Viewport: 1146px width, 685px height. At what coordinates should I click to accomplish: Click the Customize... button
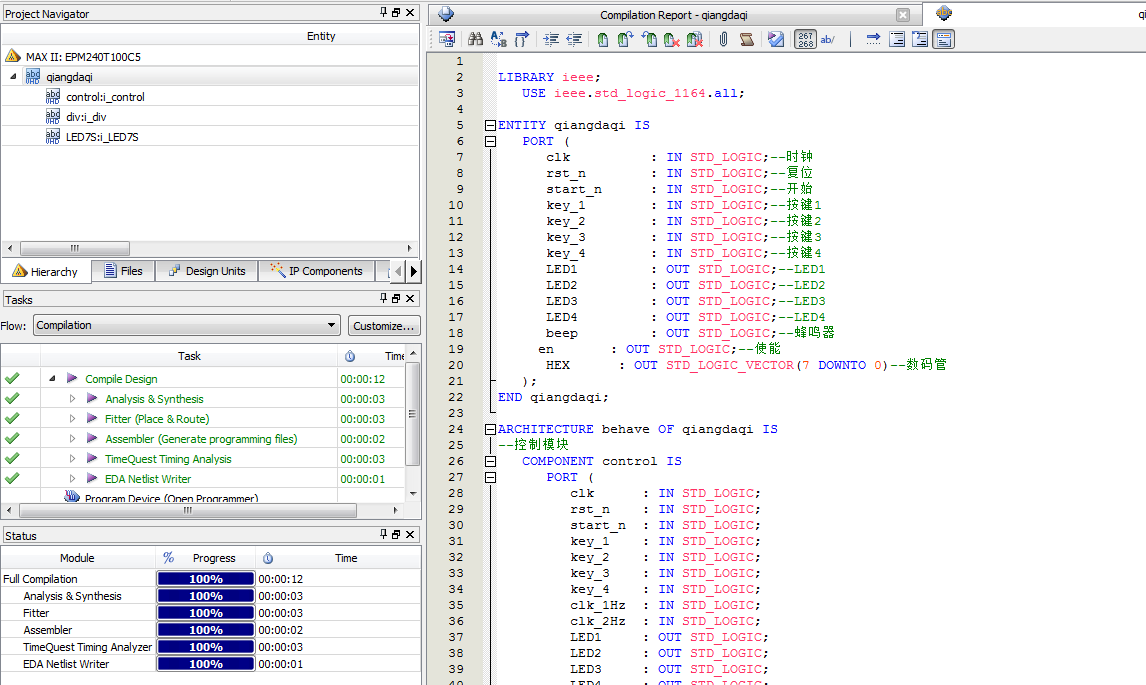(384, 326)
